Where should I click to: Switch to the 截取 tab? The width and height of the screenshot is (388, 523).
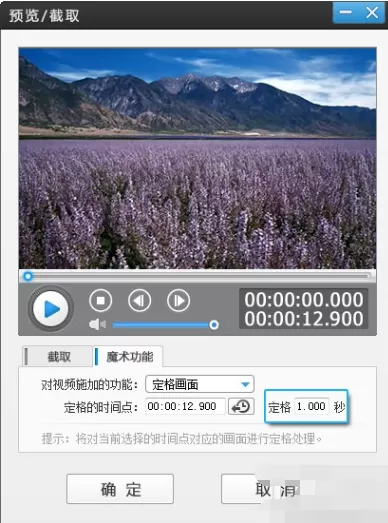pyautogui.click(x=57, y=357)
